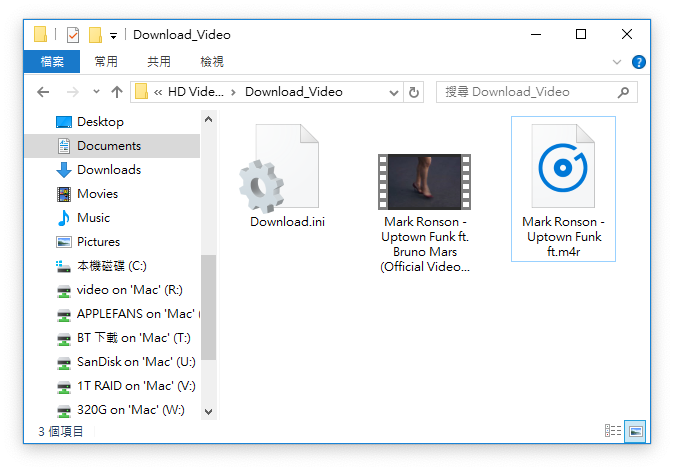The image size is (674, 471).
Task: Select Downloads in navigation pane
Action: pos(113,170)
